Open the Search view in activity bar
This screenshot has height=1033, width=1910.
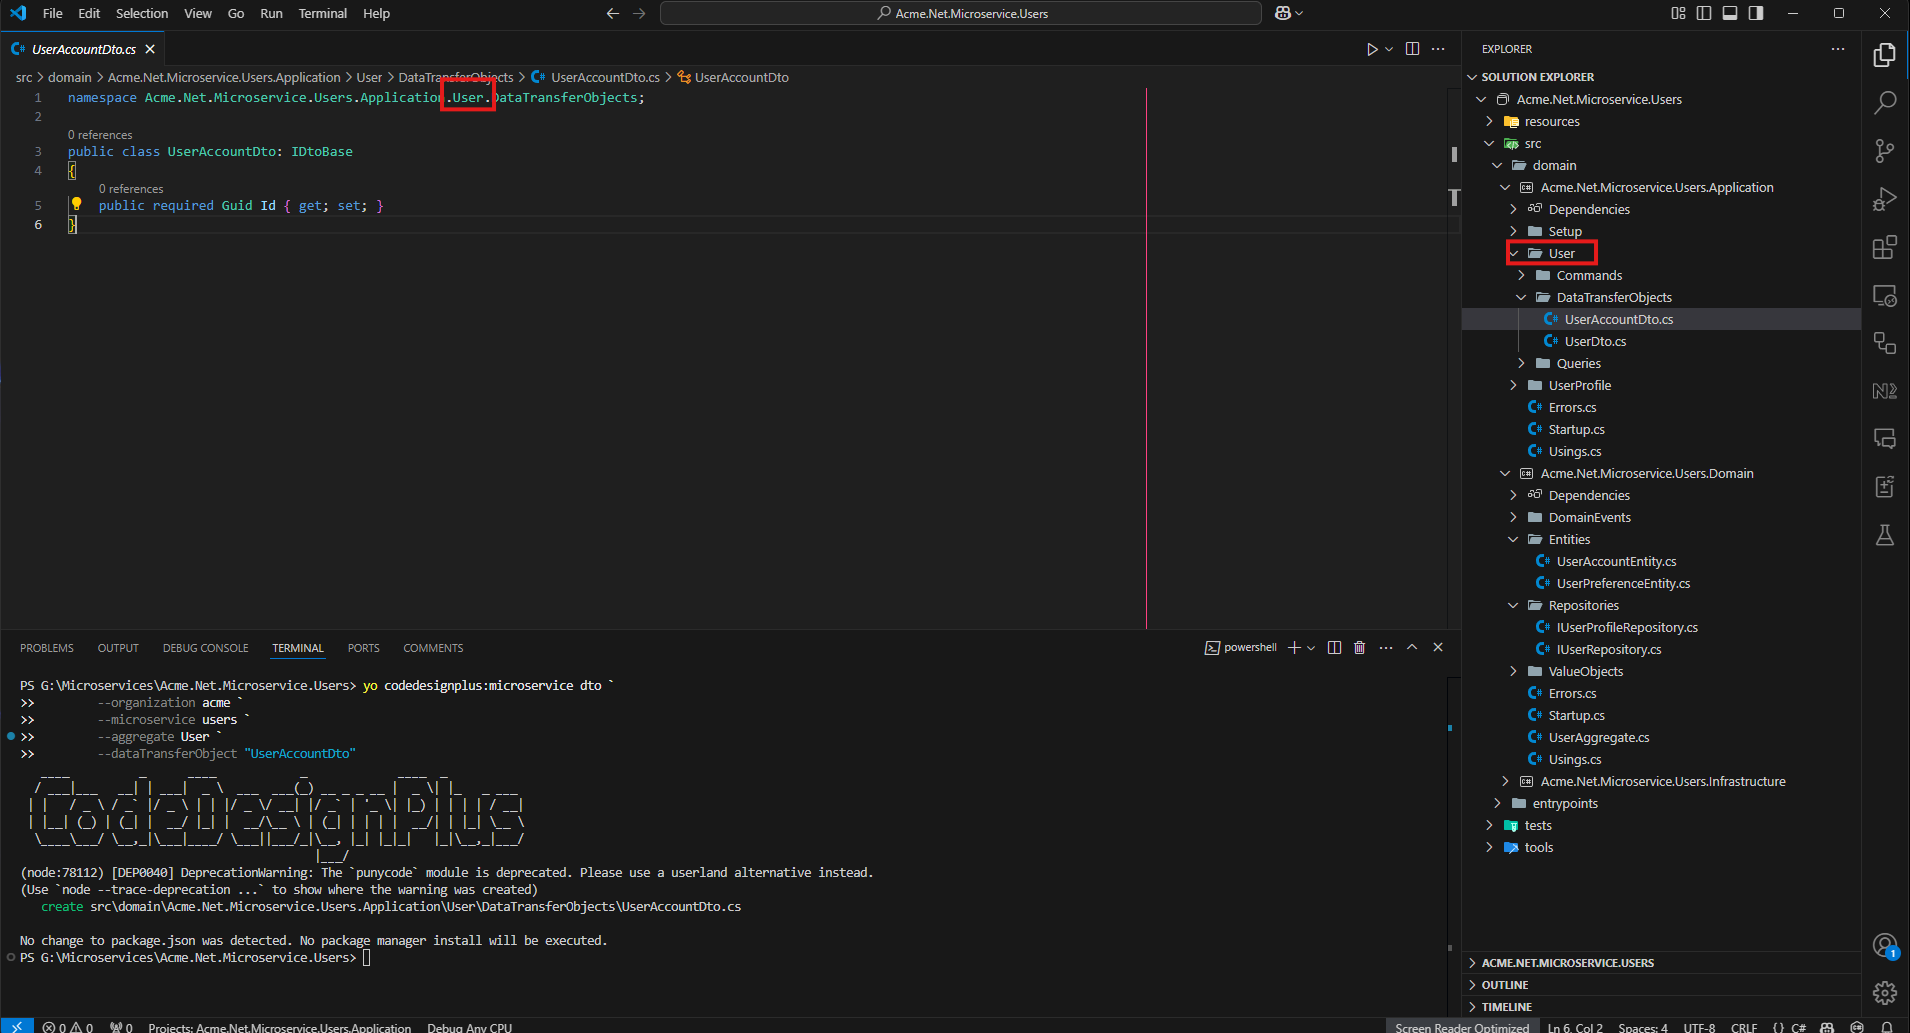tap(1885, 103)
